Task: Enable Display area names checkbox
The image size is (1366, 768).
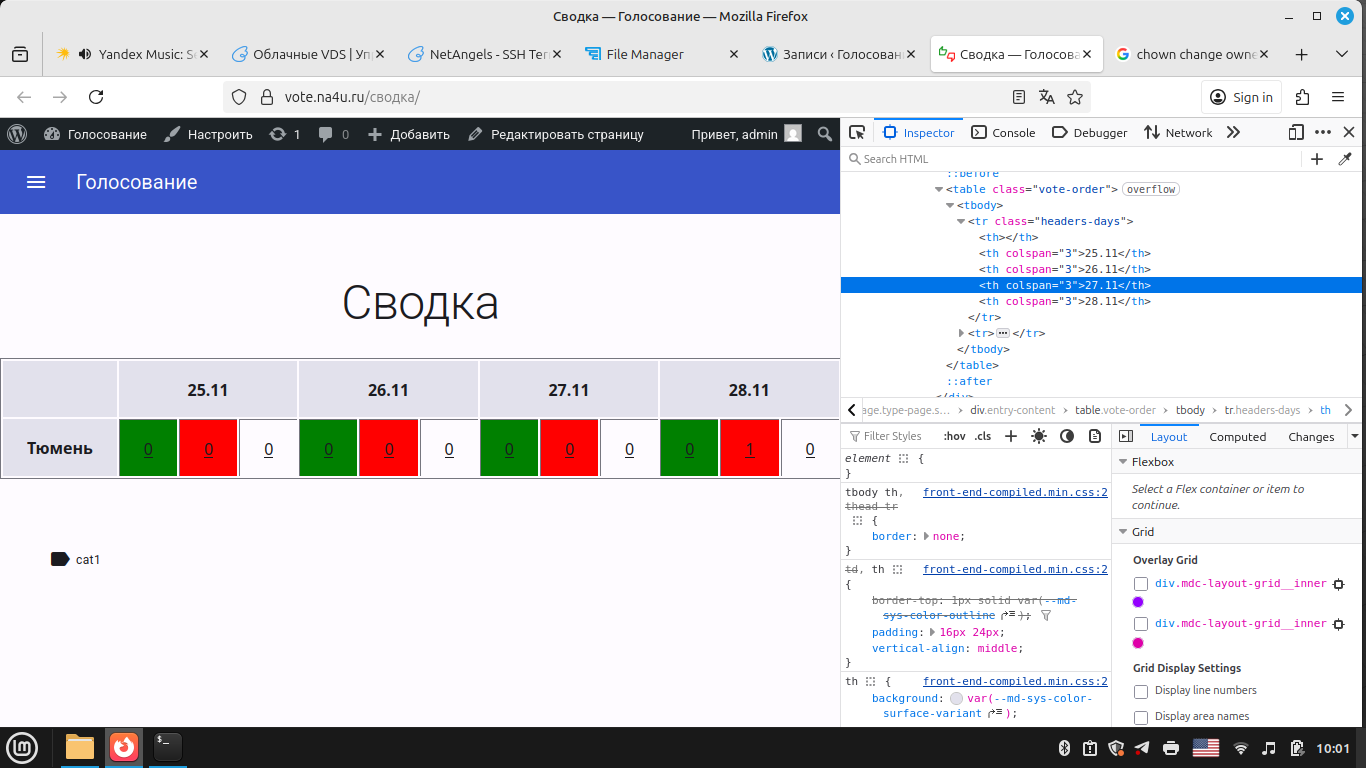Action: click(x=1141, y=717)
